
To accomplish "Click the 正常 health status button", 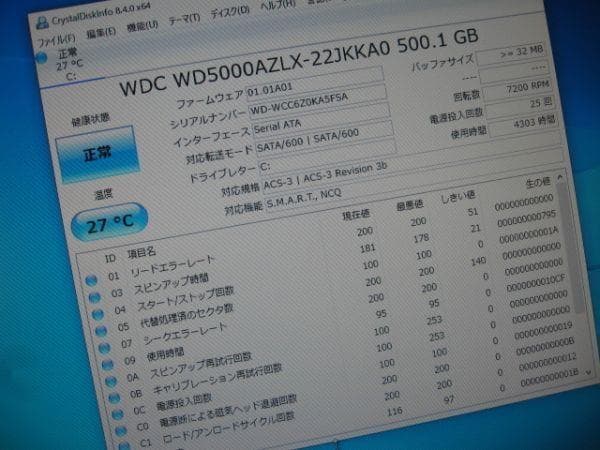I will [x=98, y=154].
